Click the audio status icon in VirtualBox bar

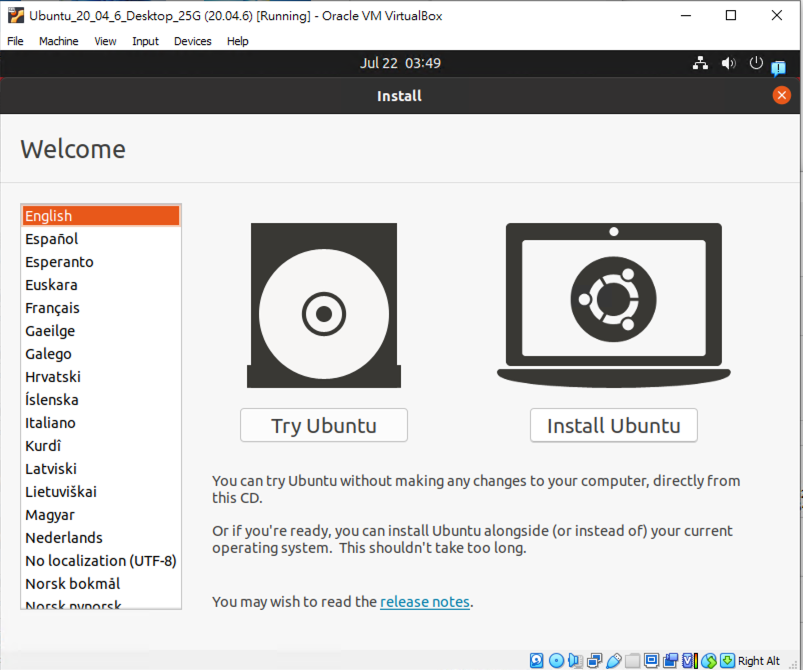[x=575, y=661]
